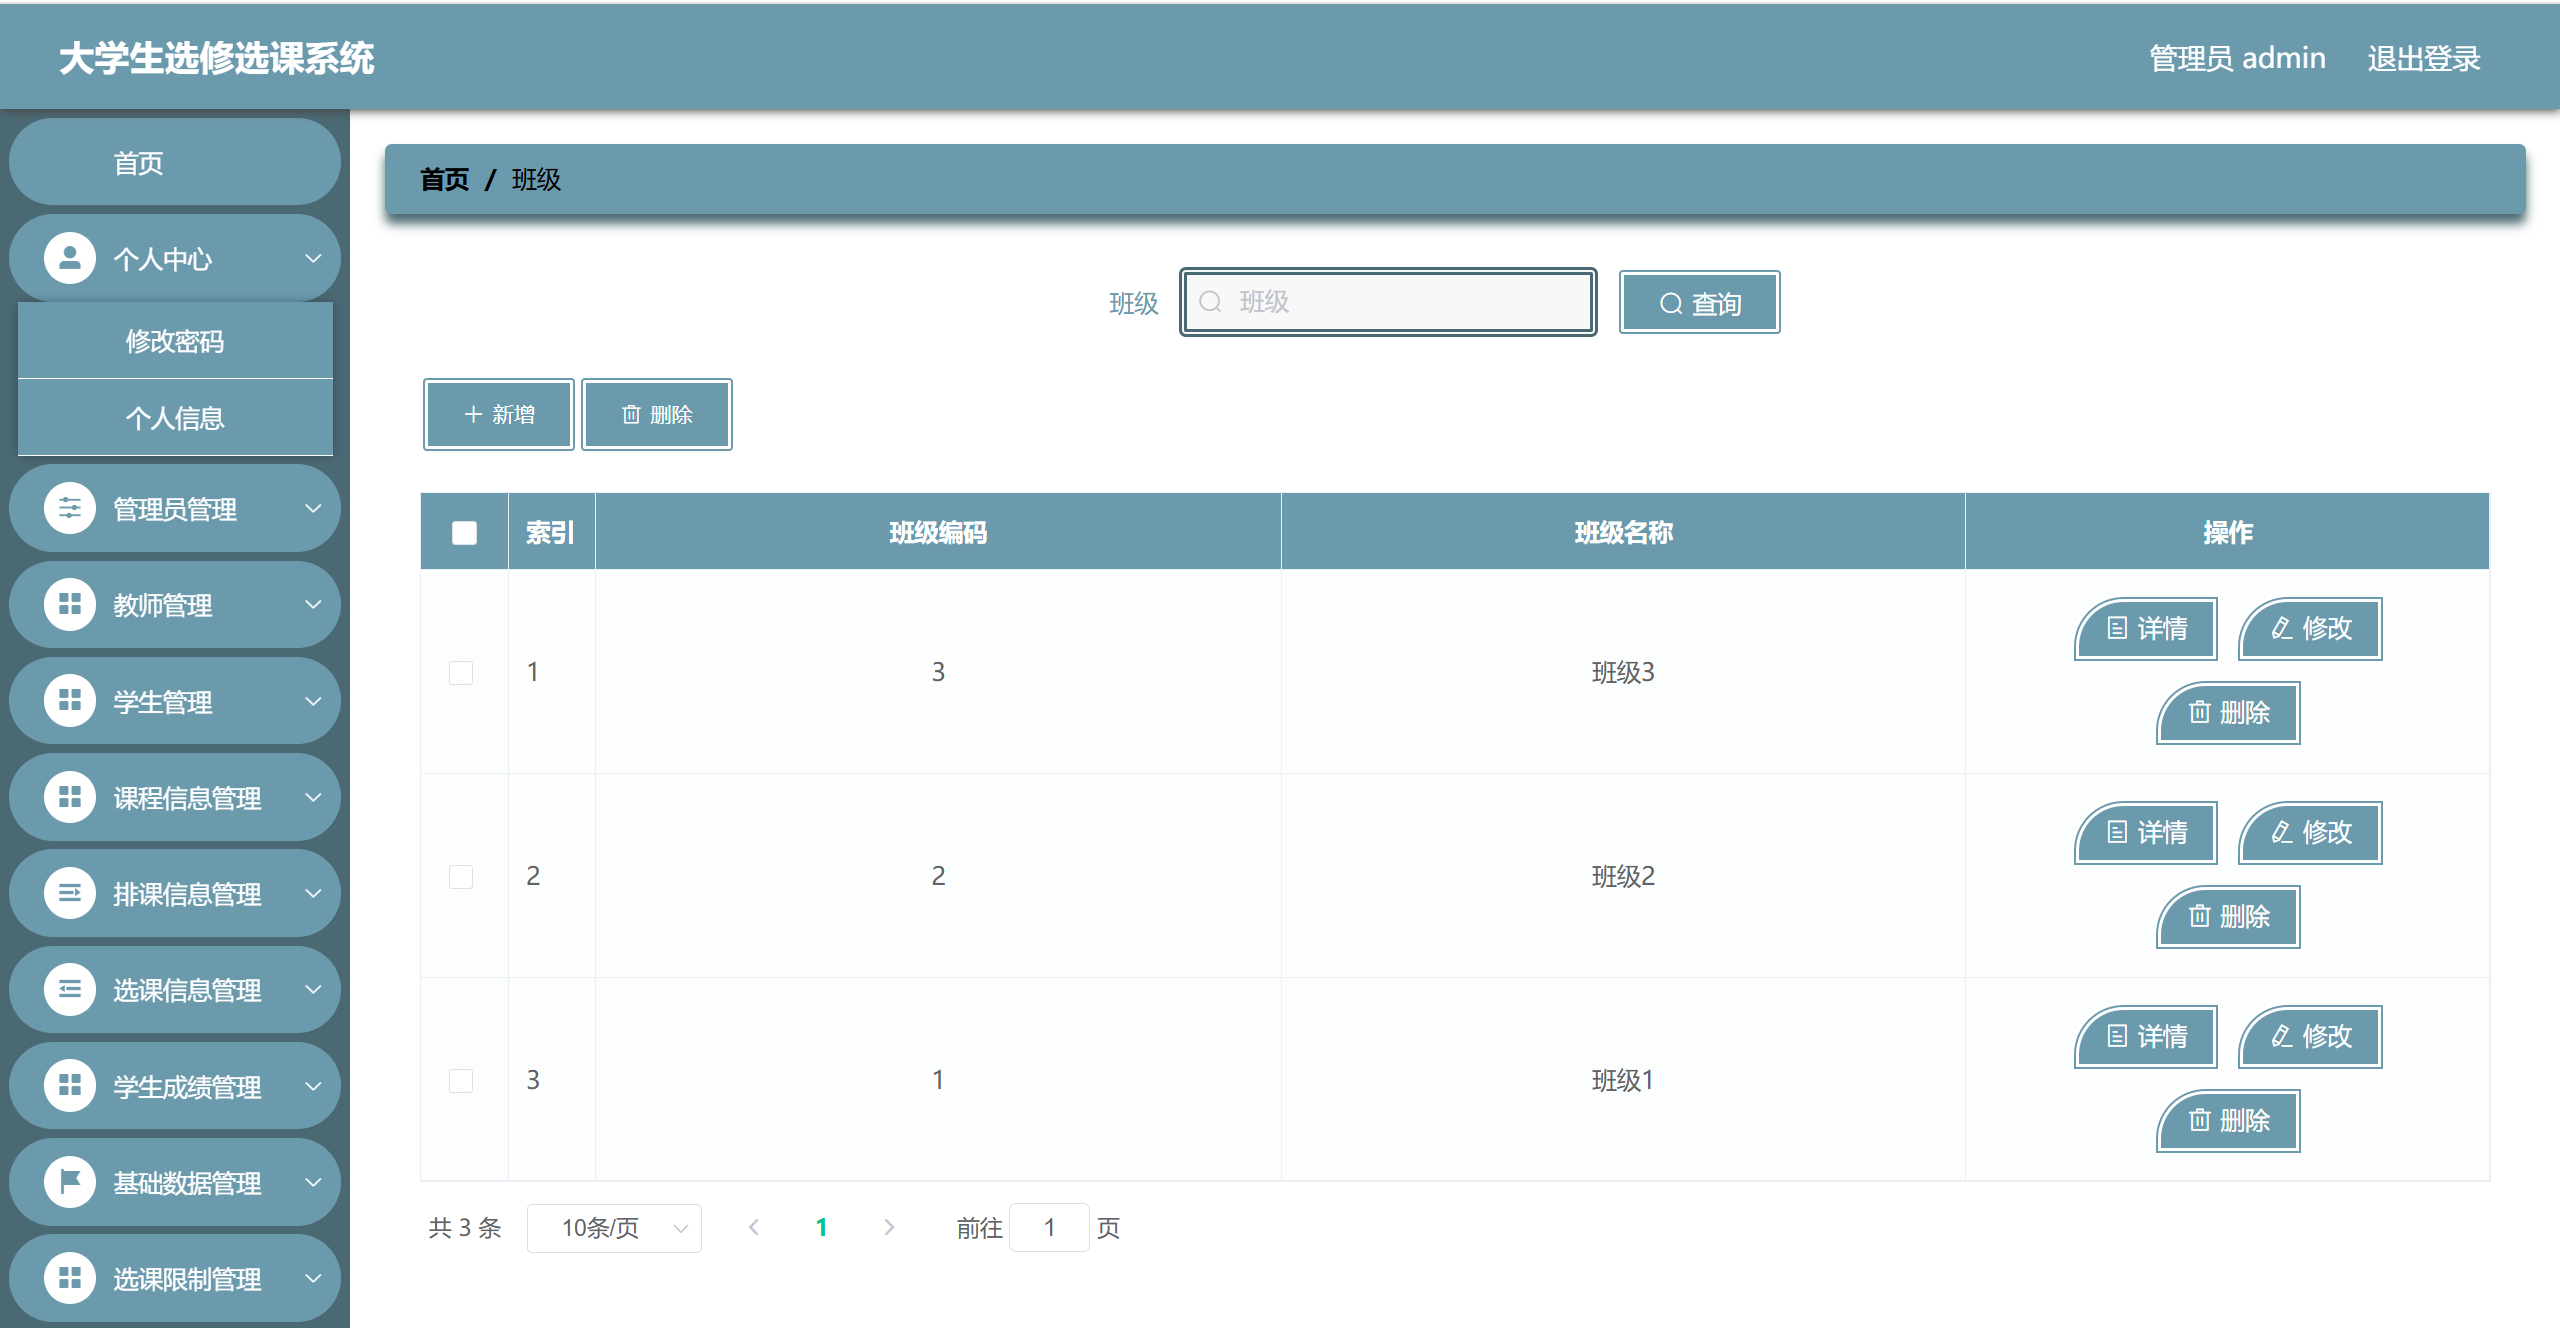Screen dimensions: 2560x1328
Task: Click the edit 修改 button for 班级3
Action: coord(2310,629)
